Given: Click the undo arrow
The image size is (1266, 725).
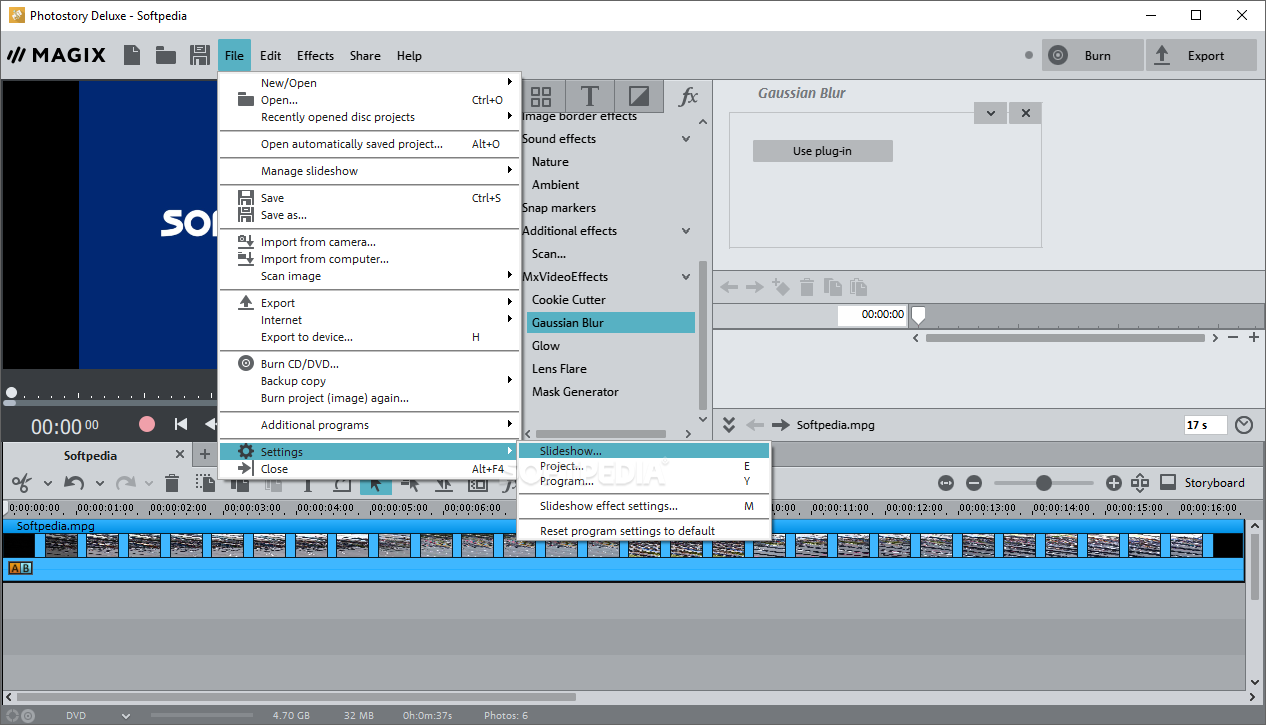Looking at the screenshot, I should (x=73, y=483).
